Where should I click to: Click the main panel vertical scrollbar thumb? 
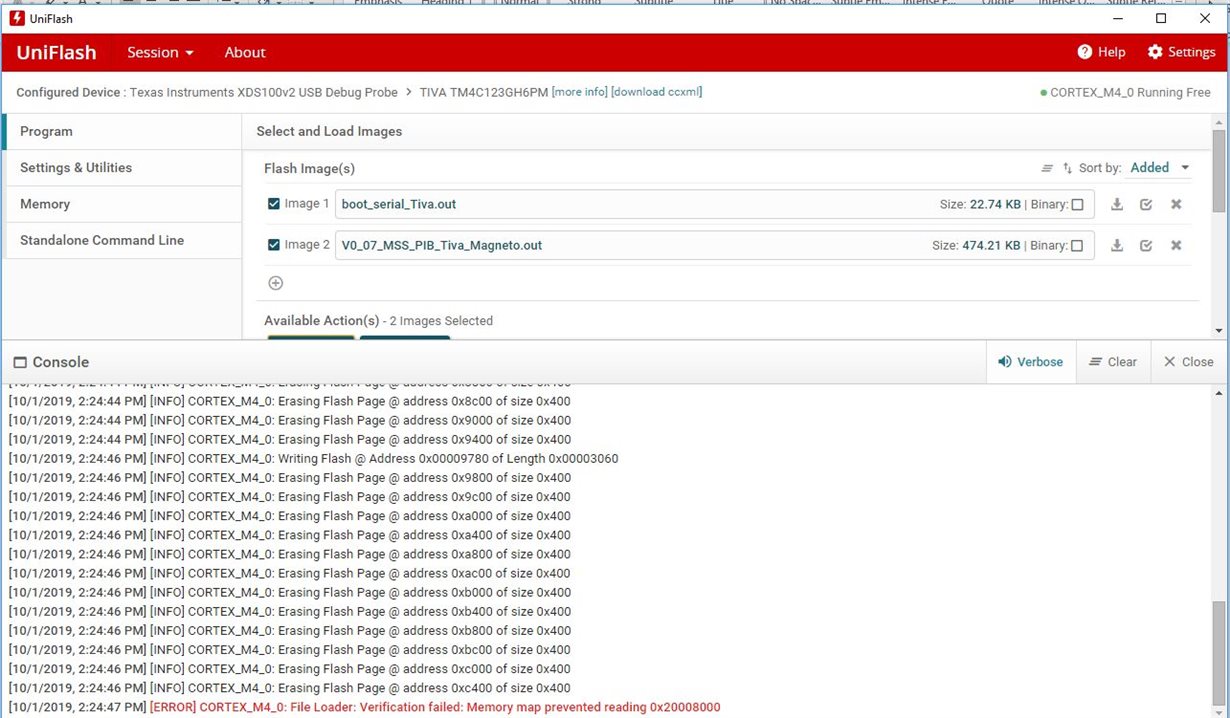pos(1218,170)
